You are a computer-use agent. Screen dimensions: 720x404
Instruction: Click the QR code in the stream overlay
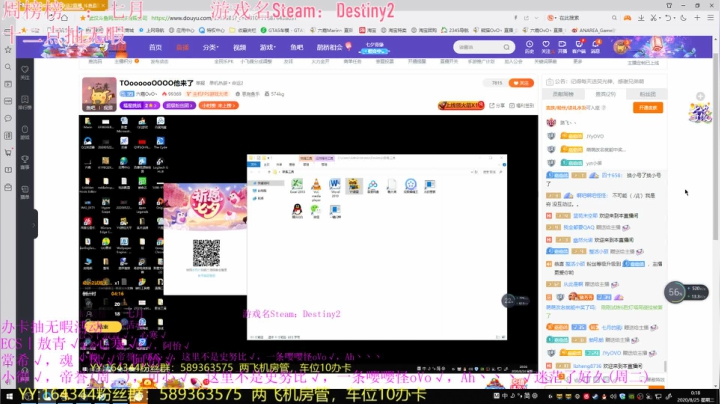206,253
